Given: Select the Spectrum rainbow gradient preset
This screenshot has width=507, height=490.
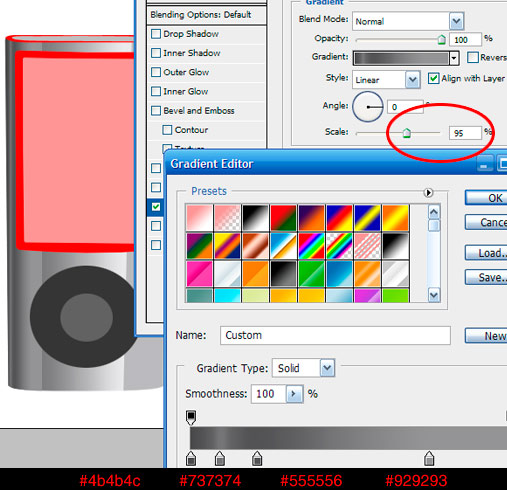Looking at the screenshot, I should coord(311,246).
